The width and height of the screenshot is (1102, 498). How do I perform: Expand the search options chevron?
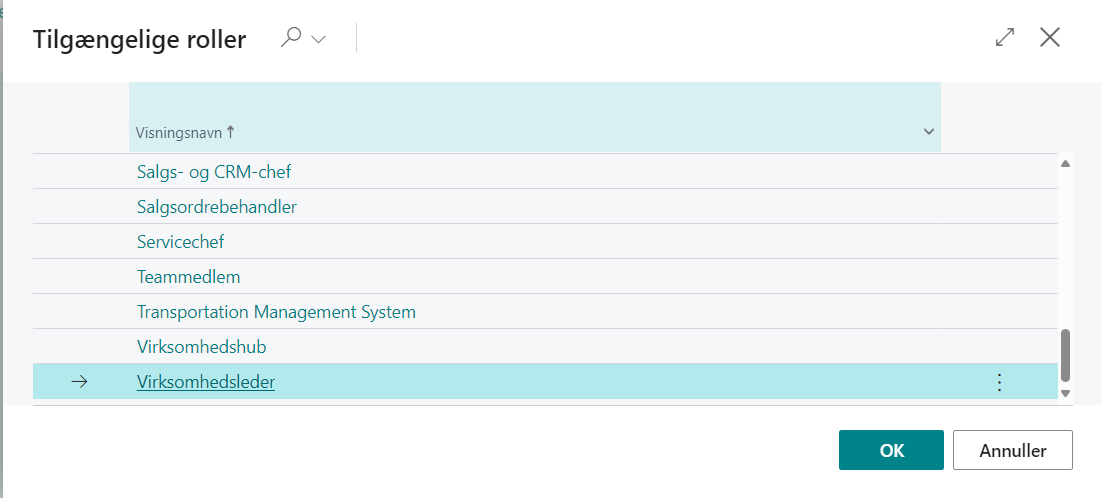pos(319,39)
